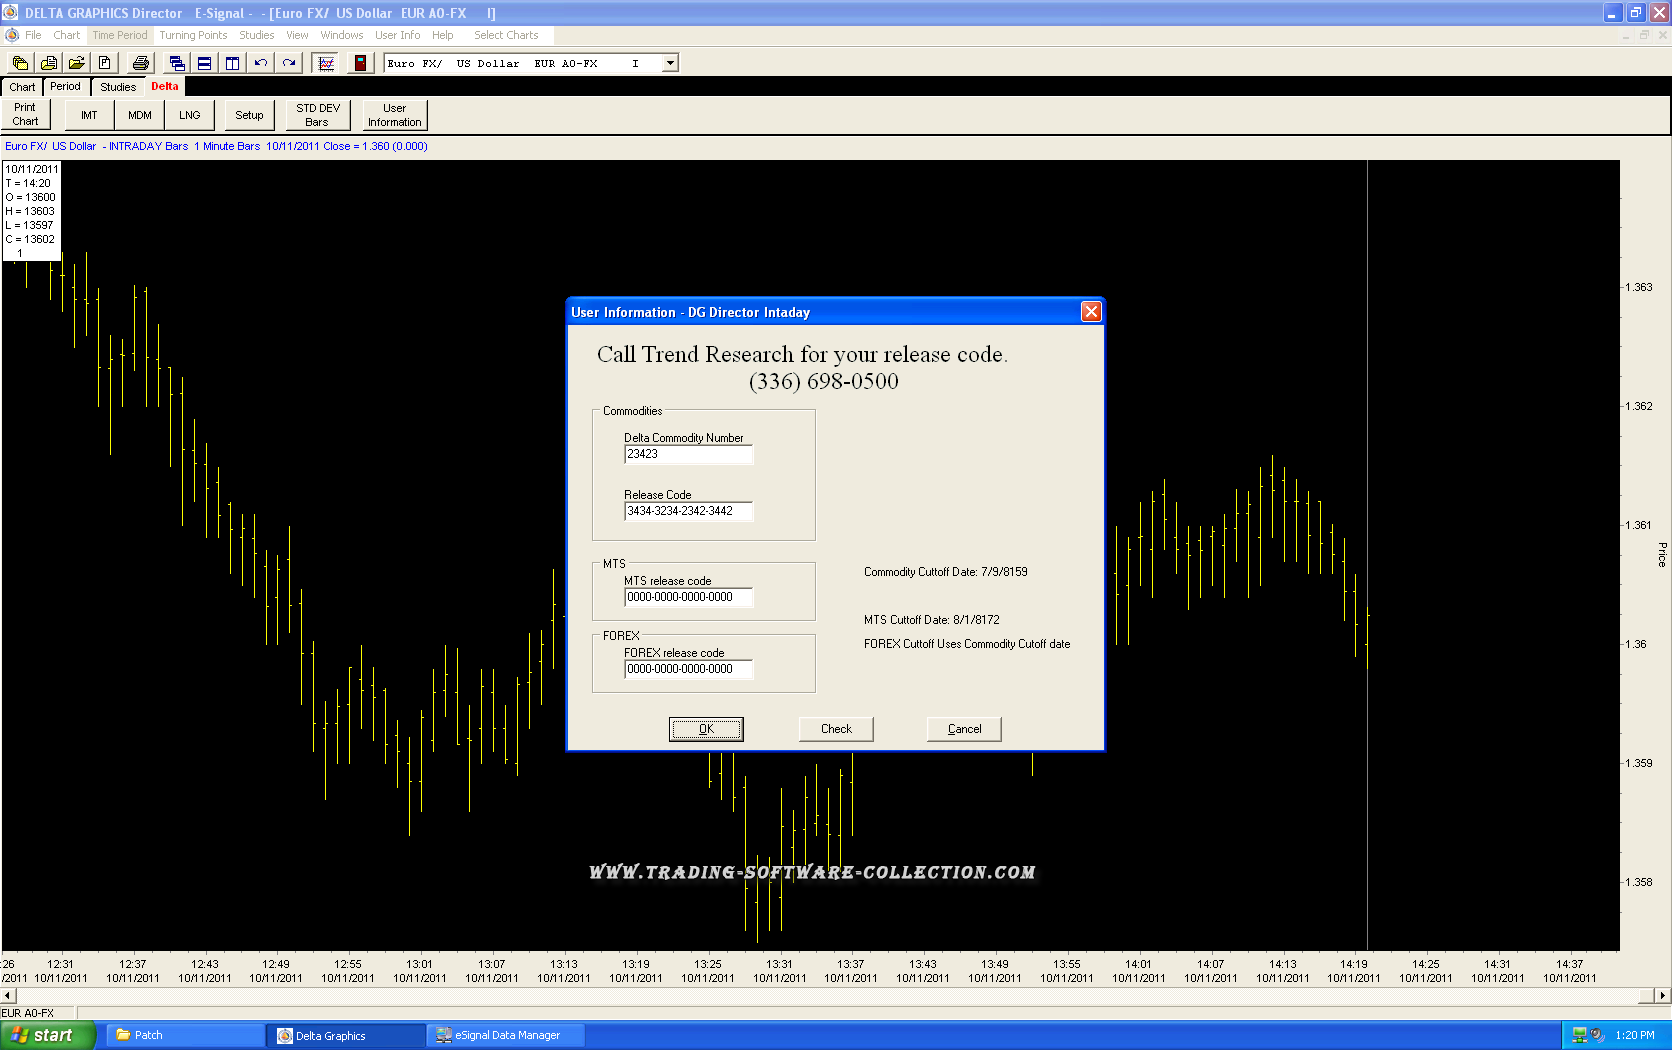Viewport: 1672px width, 1050px height.
Task: Click the undo arrow toolbar icon
Action: click(261, 63)
